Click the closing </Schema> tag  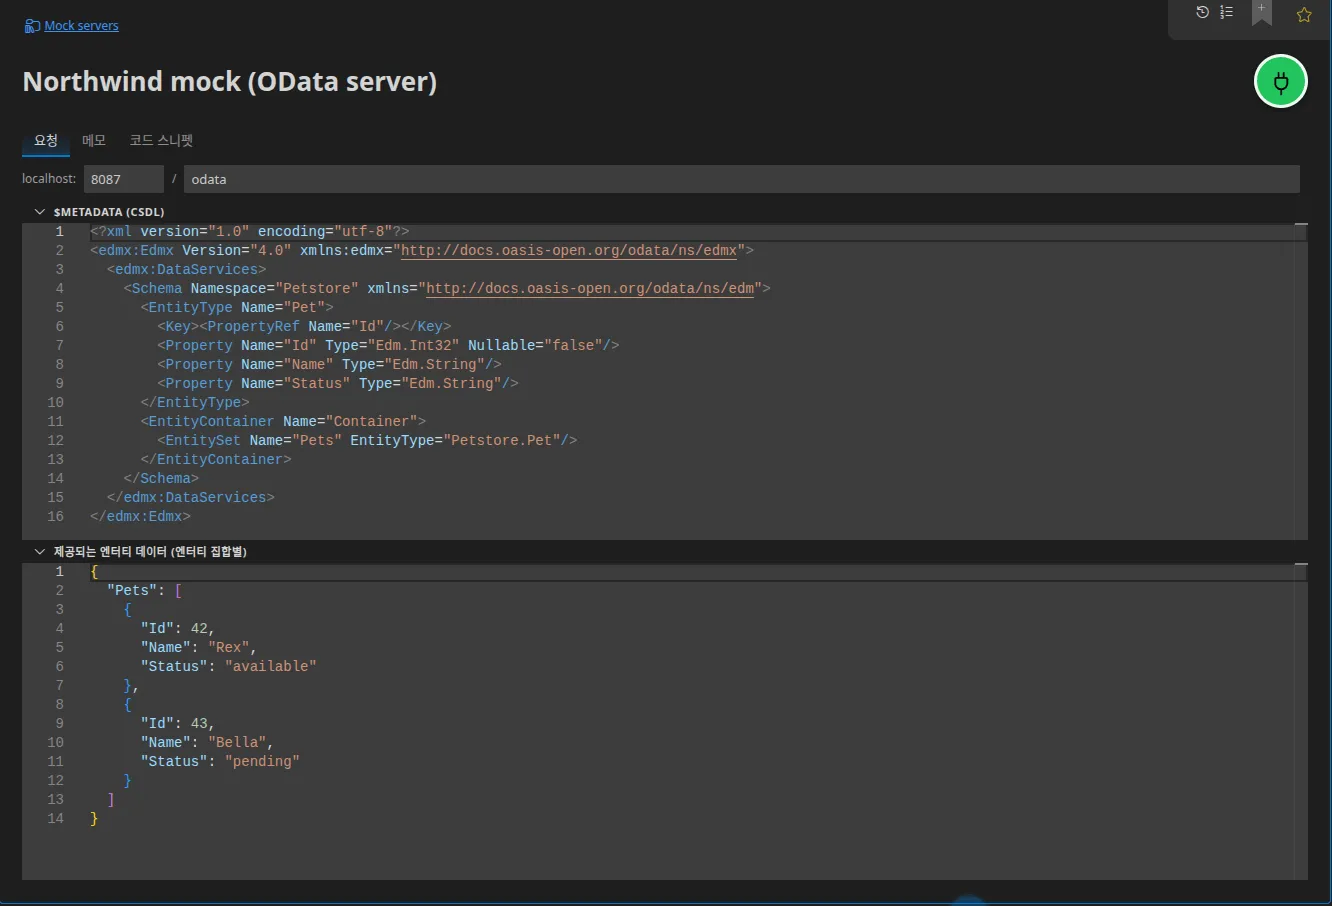tap(161, 478)
